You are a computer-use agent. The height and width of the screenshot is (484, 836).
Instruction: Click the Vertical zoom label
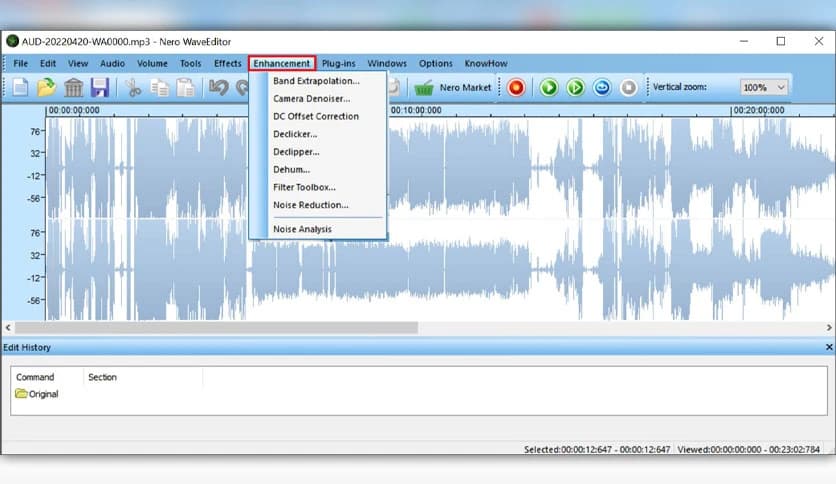pos(679,87)
